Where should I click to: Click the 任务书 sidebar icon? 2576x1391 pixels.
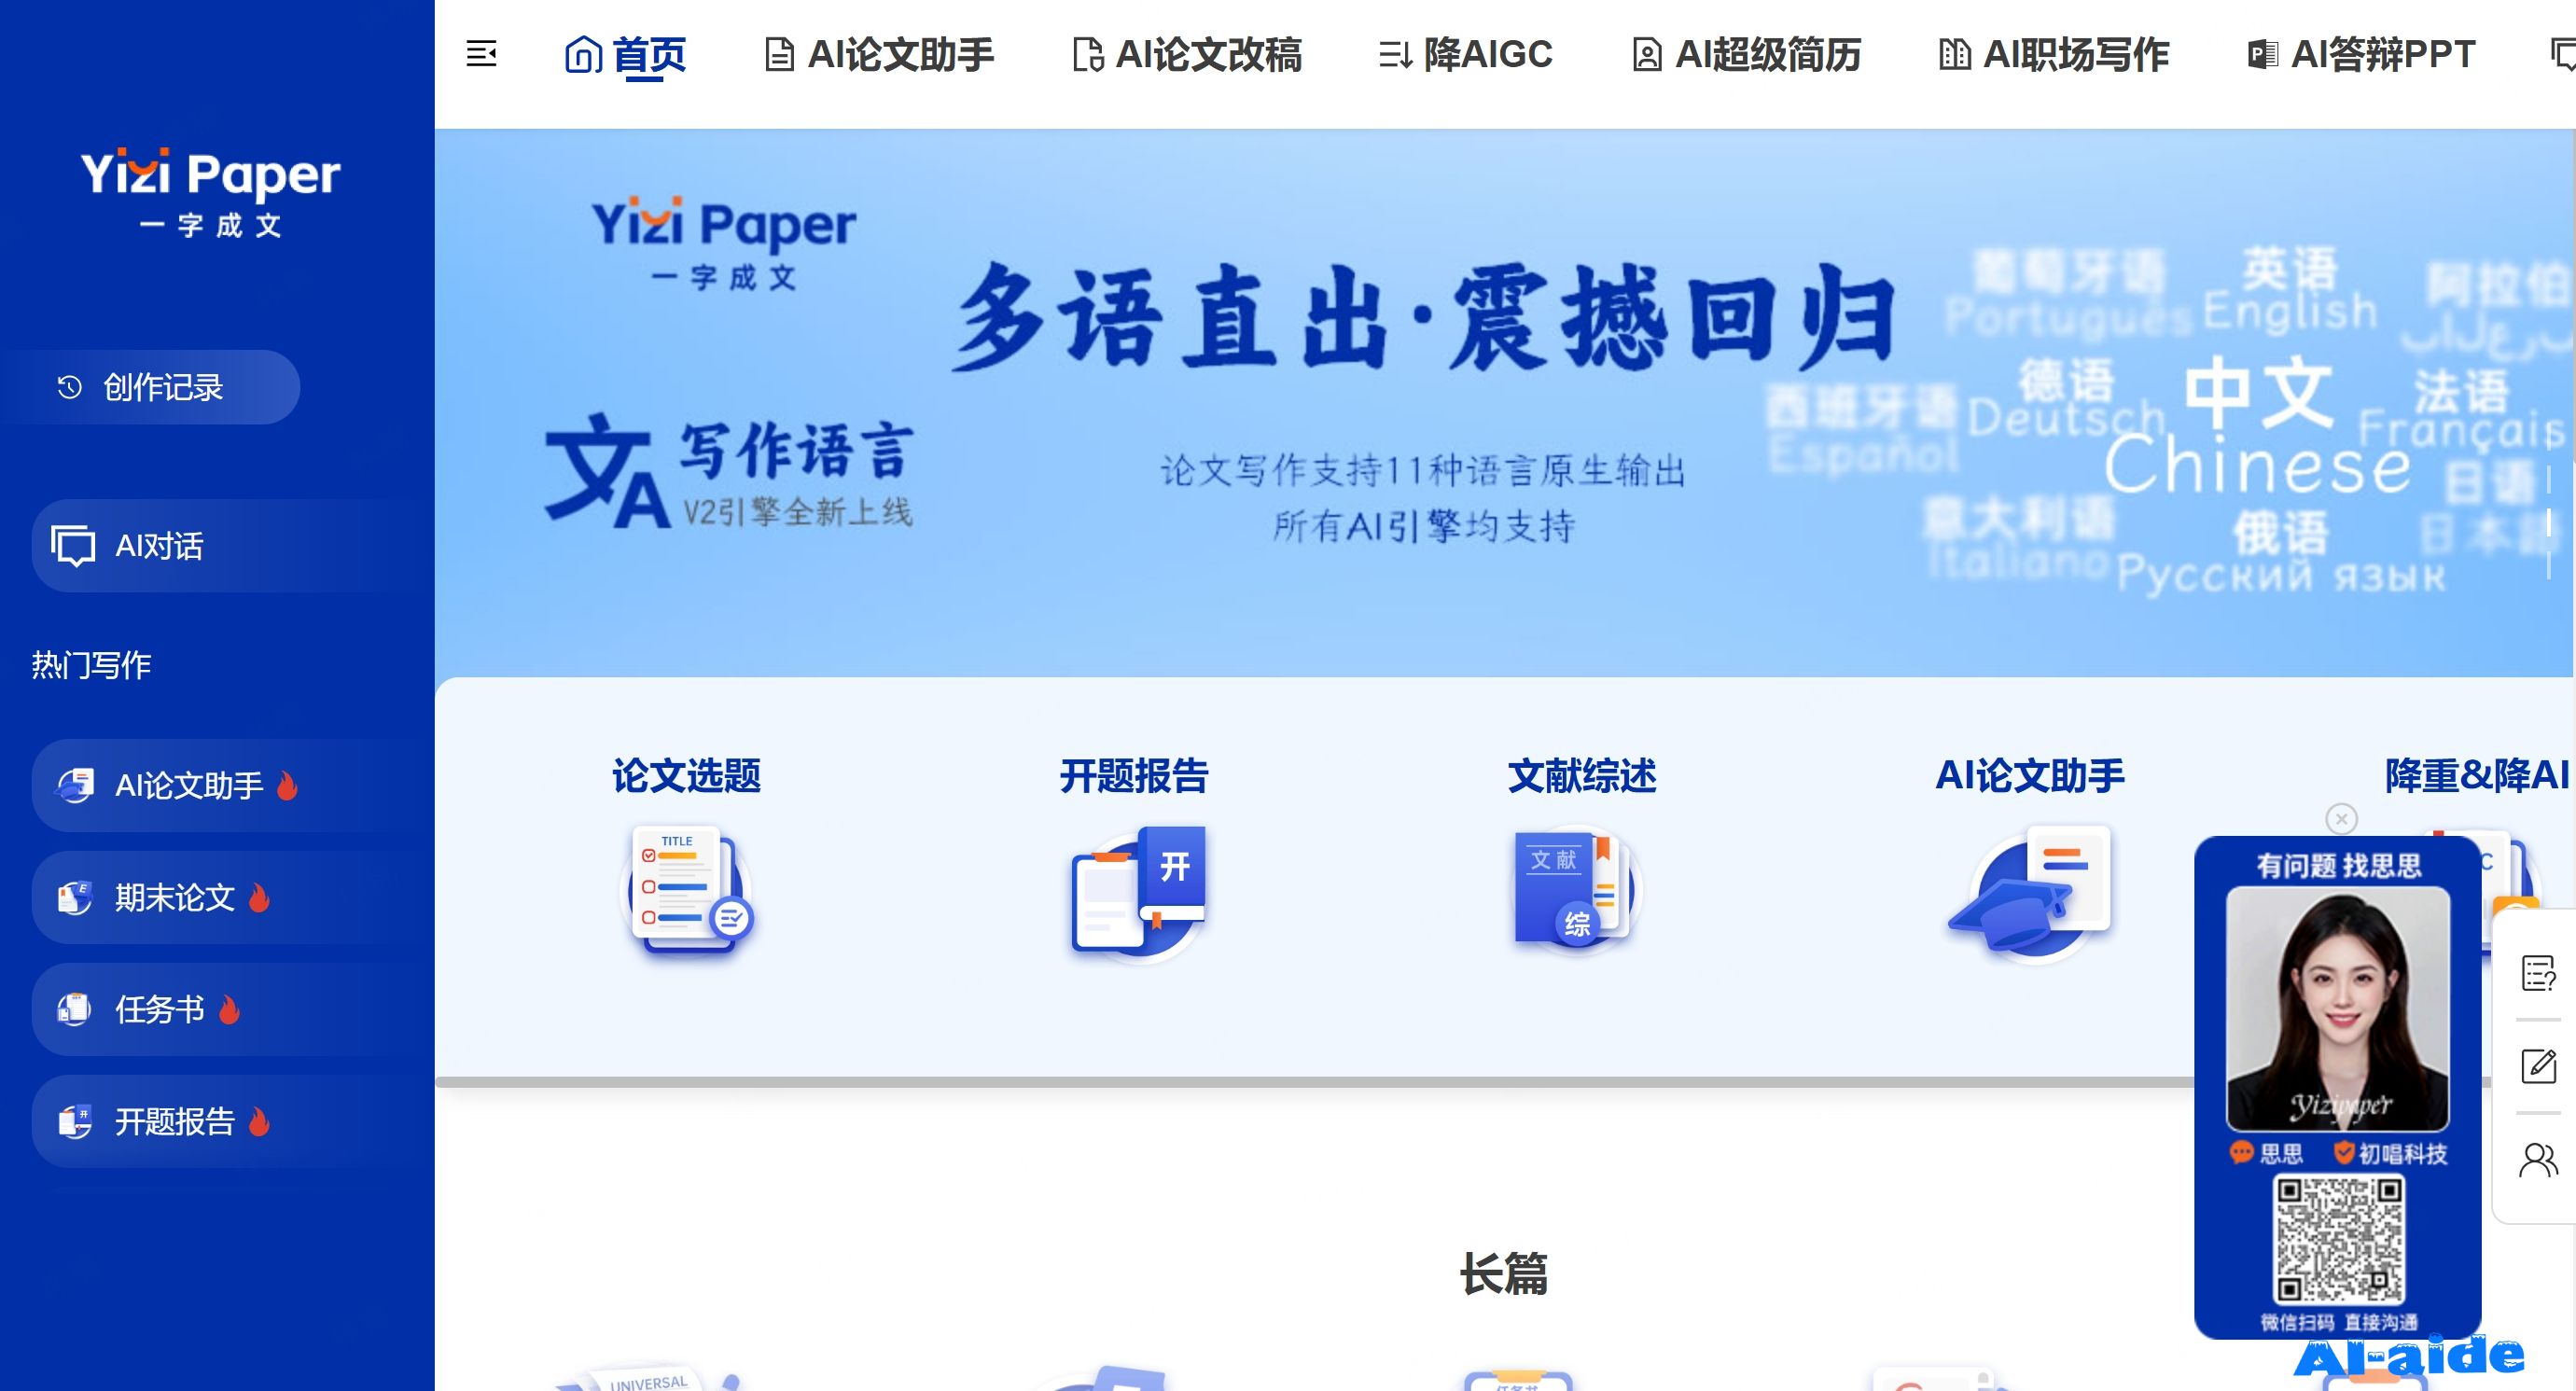click(75, 1010)
